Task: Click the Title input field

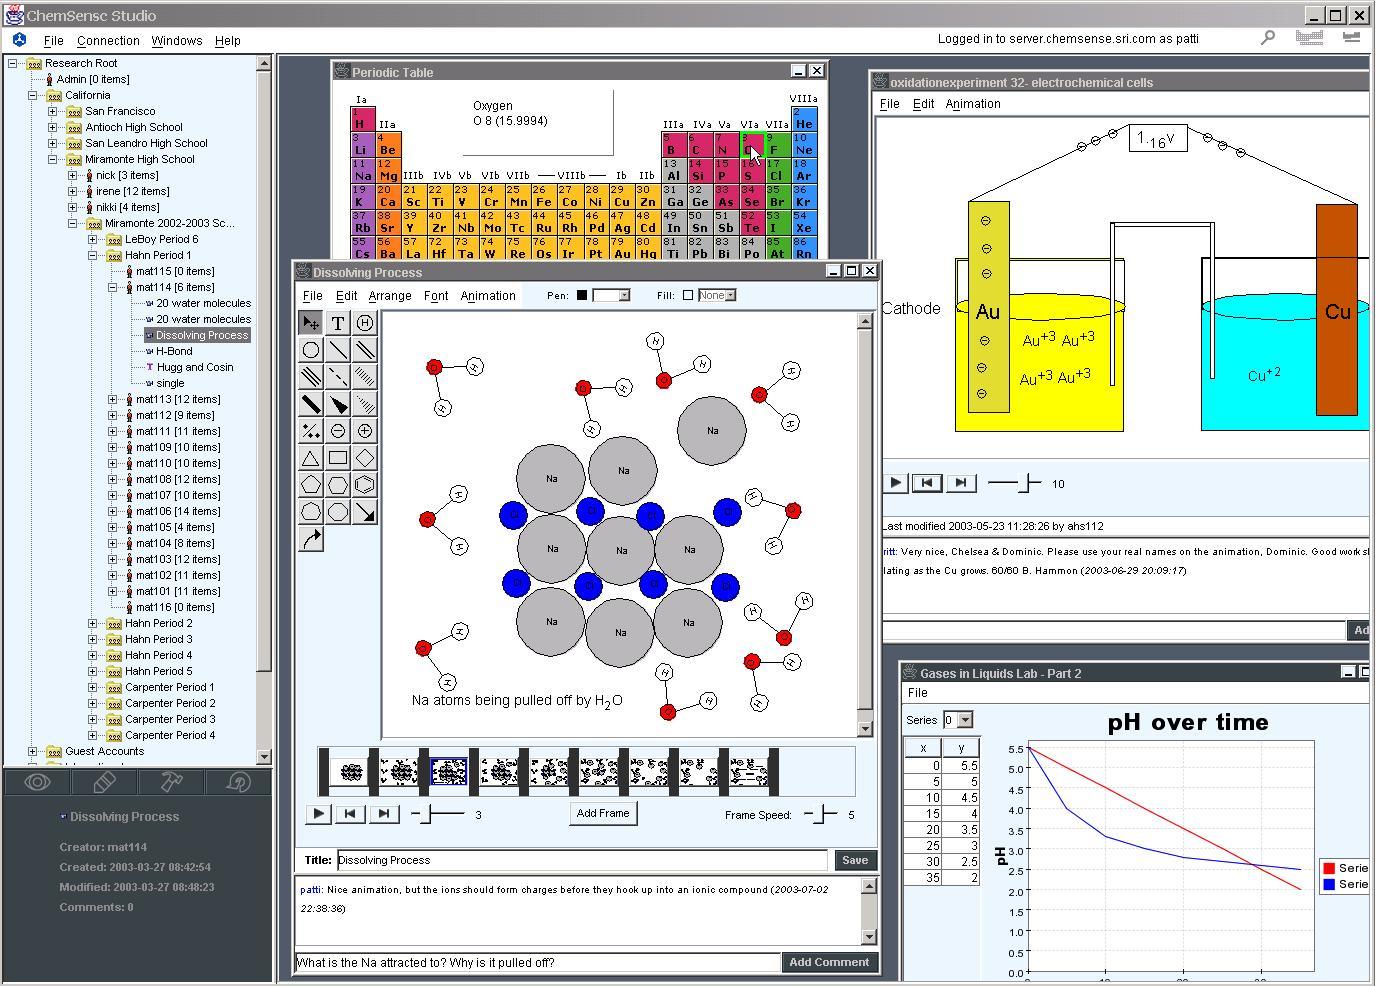Action: 582,860
